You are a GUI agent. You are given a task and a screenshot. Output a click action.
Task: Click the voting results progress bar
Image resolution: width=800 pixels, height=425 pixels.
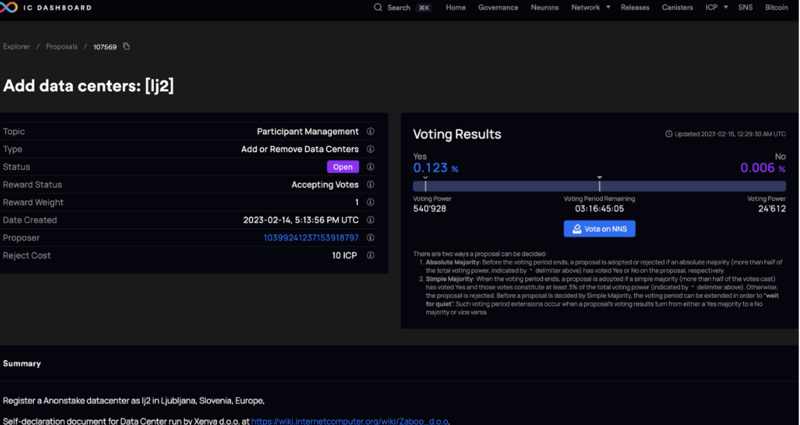(599, 186)
